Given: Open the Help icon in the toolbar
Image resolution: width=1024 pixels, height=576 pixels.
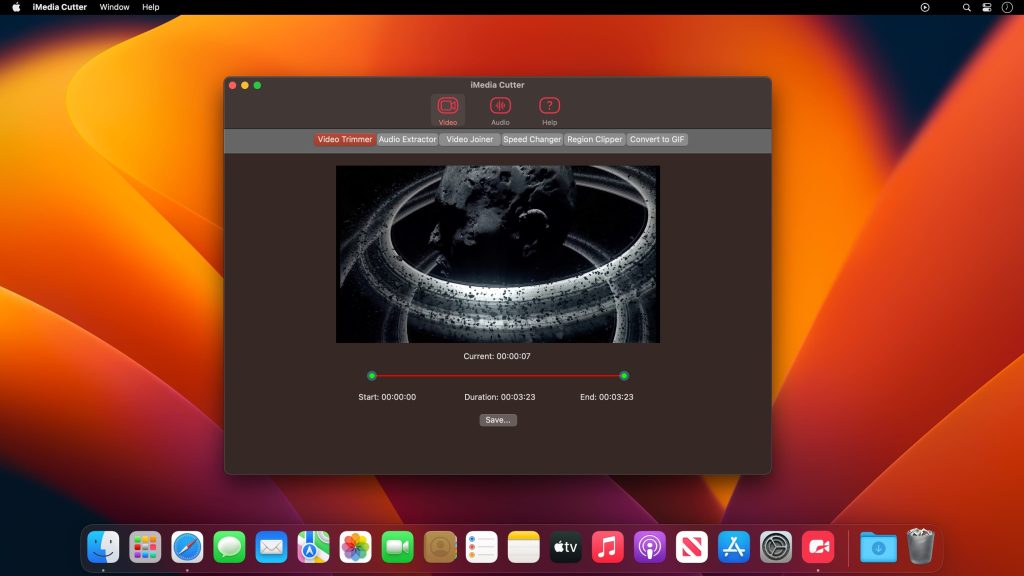Looking at the screenshot, I should coord(547,106).
